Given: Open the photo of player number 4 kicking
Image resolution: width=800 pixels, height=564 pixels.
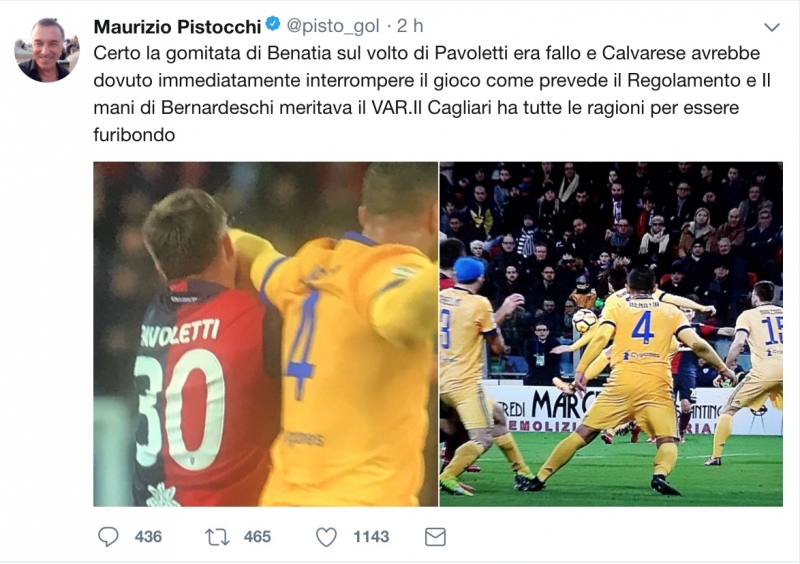Looking at the screenshot, I should click(611, 334).
